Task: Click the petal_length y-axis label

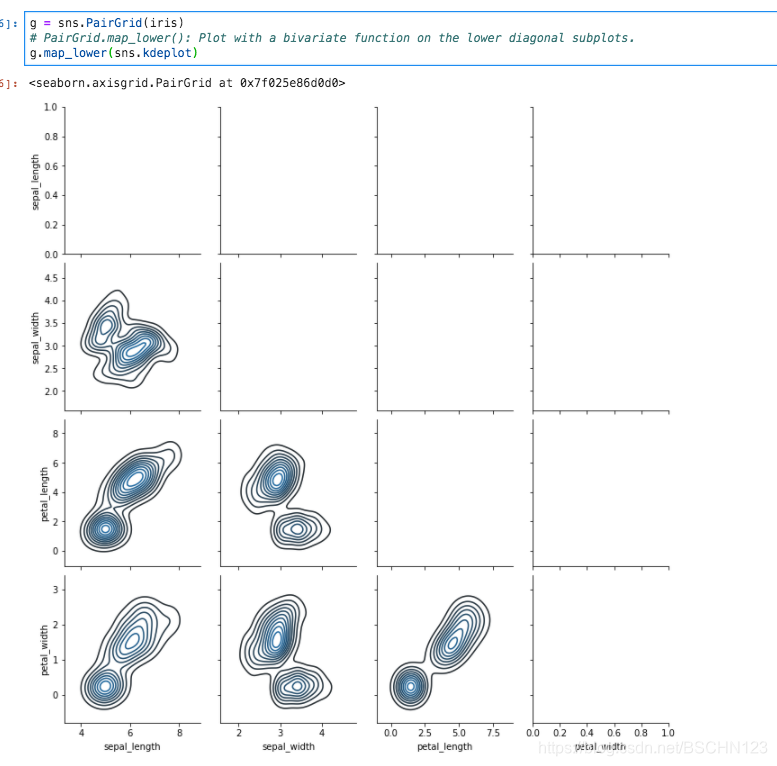Action: 44,493
